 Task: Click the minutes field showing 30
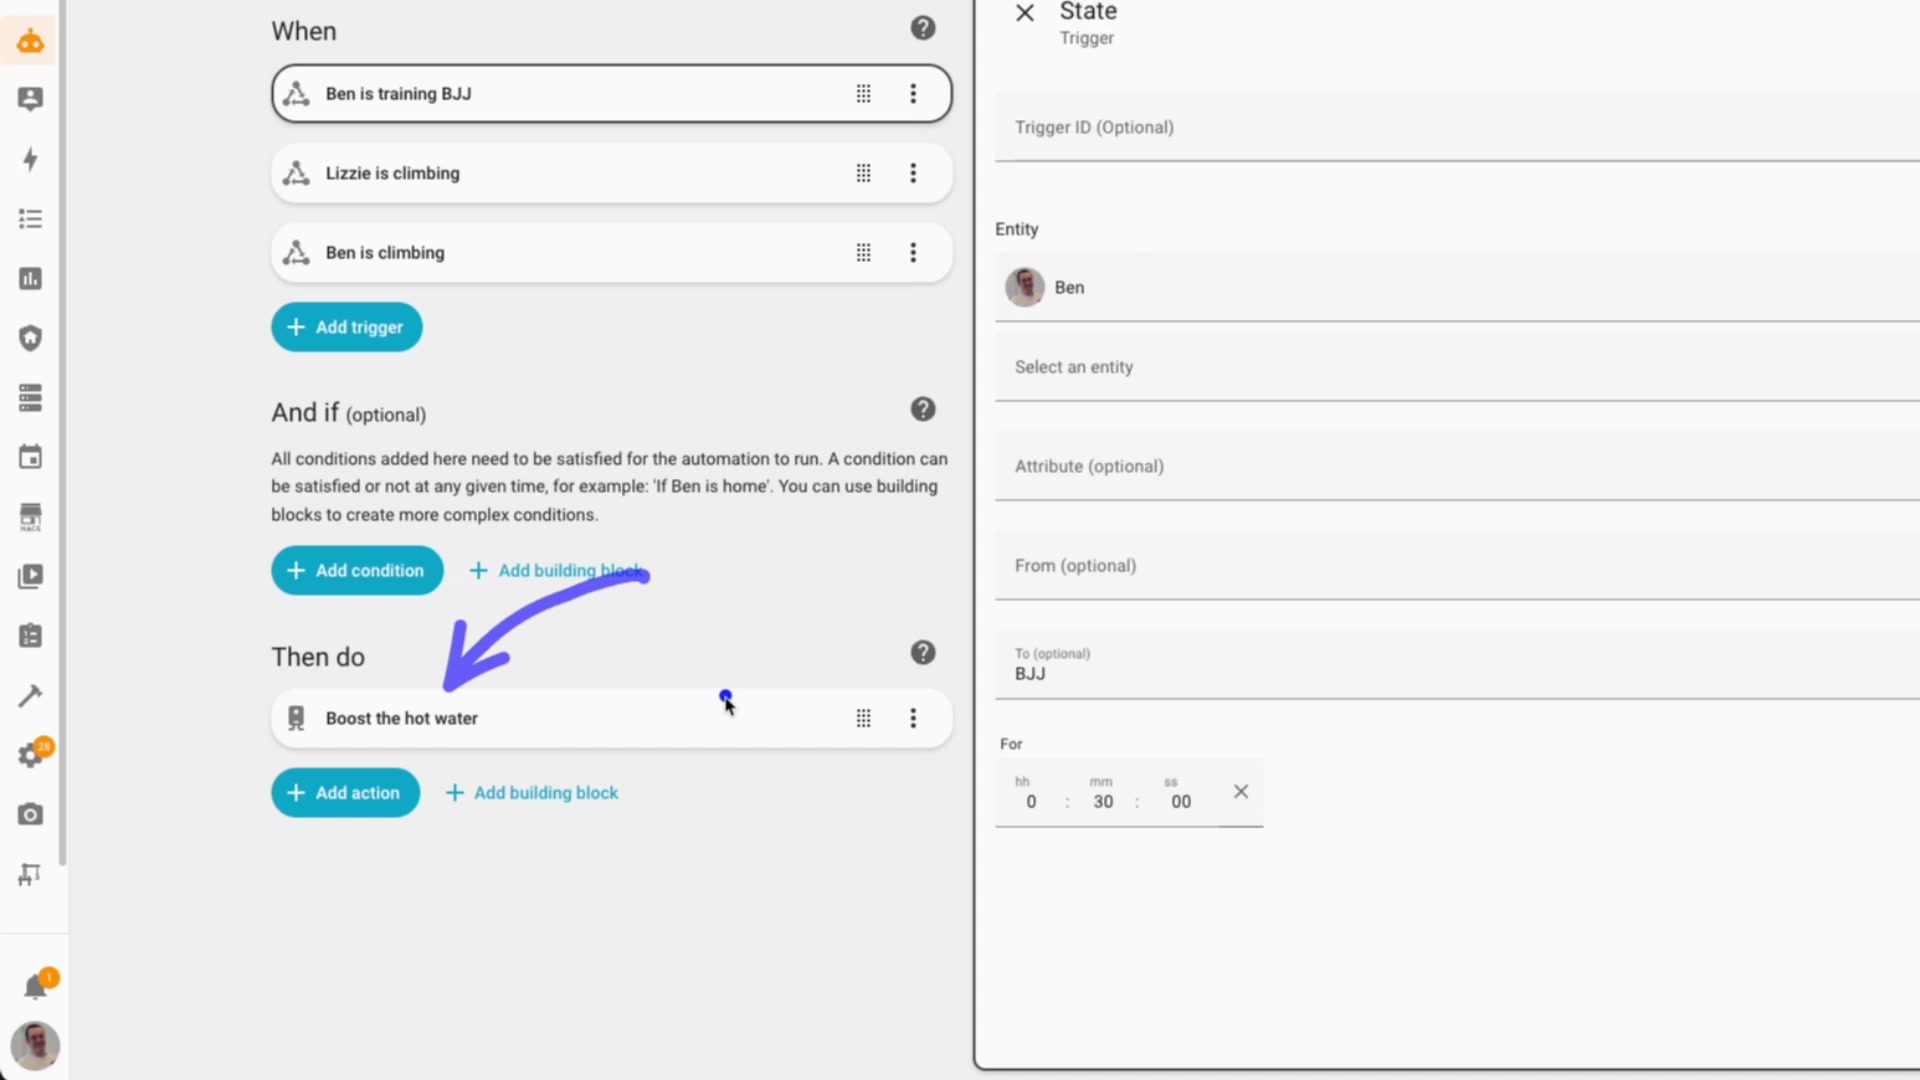(1102, 802)
